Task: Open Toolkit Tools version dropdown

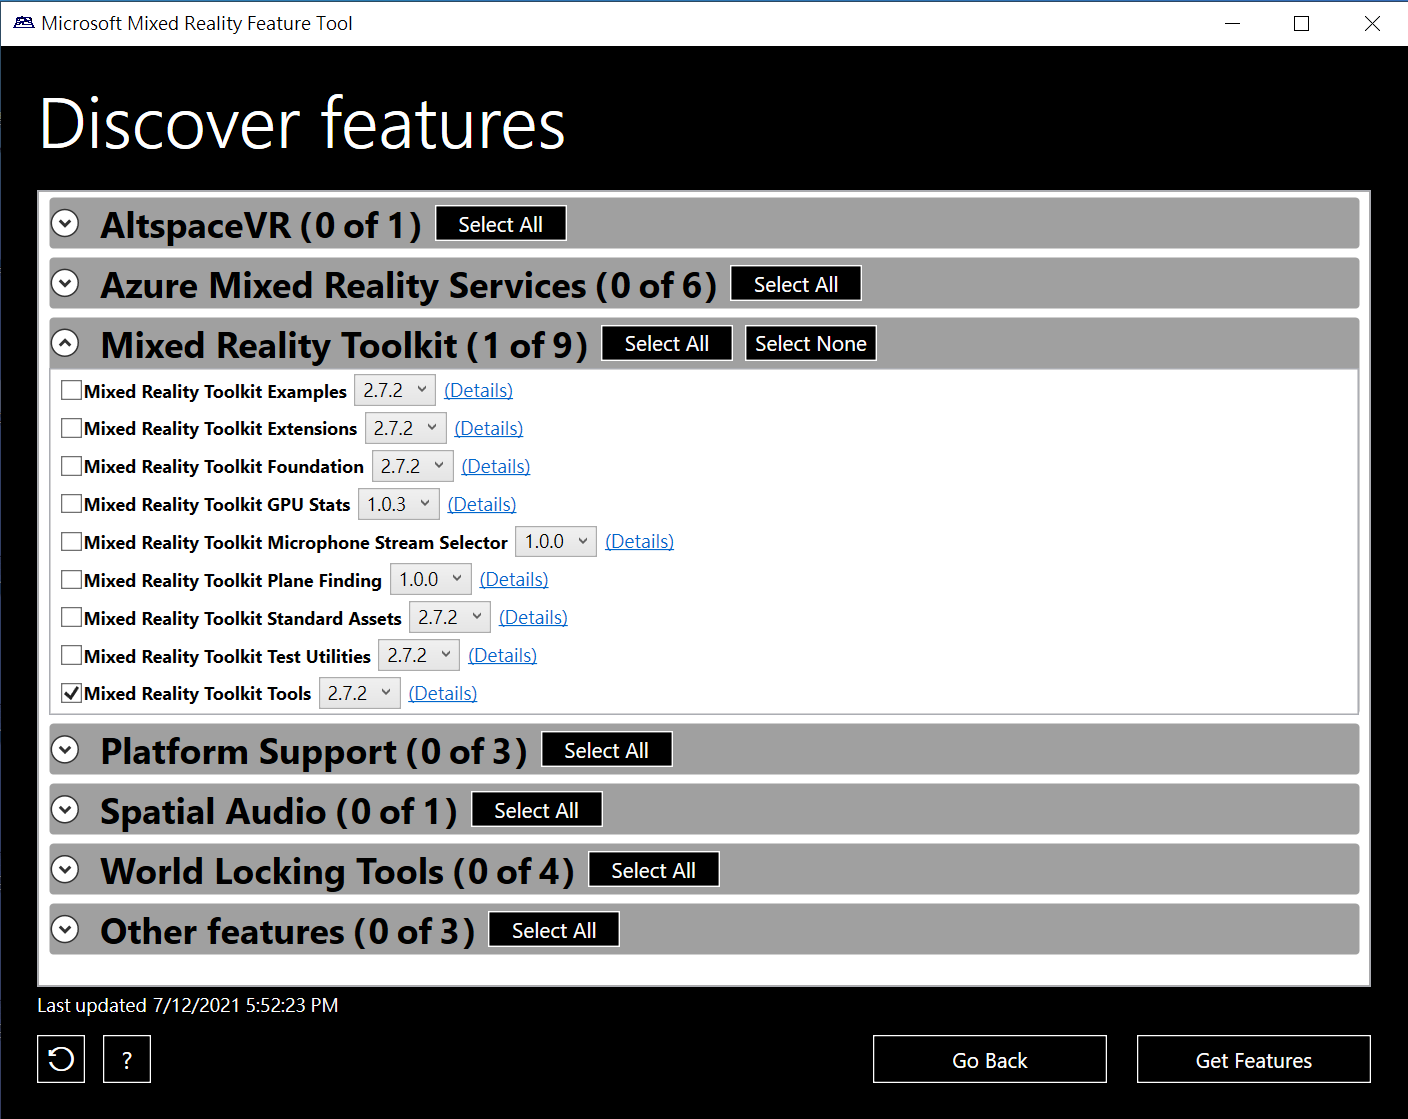Action: [360, 693]
